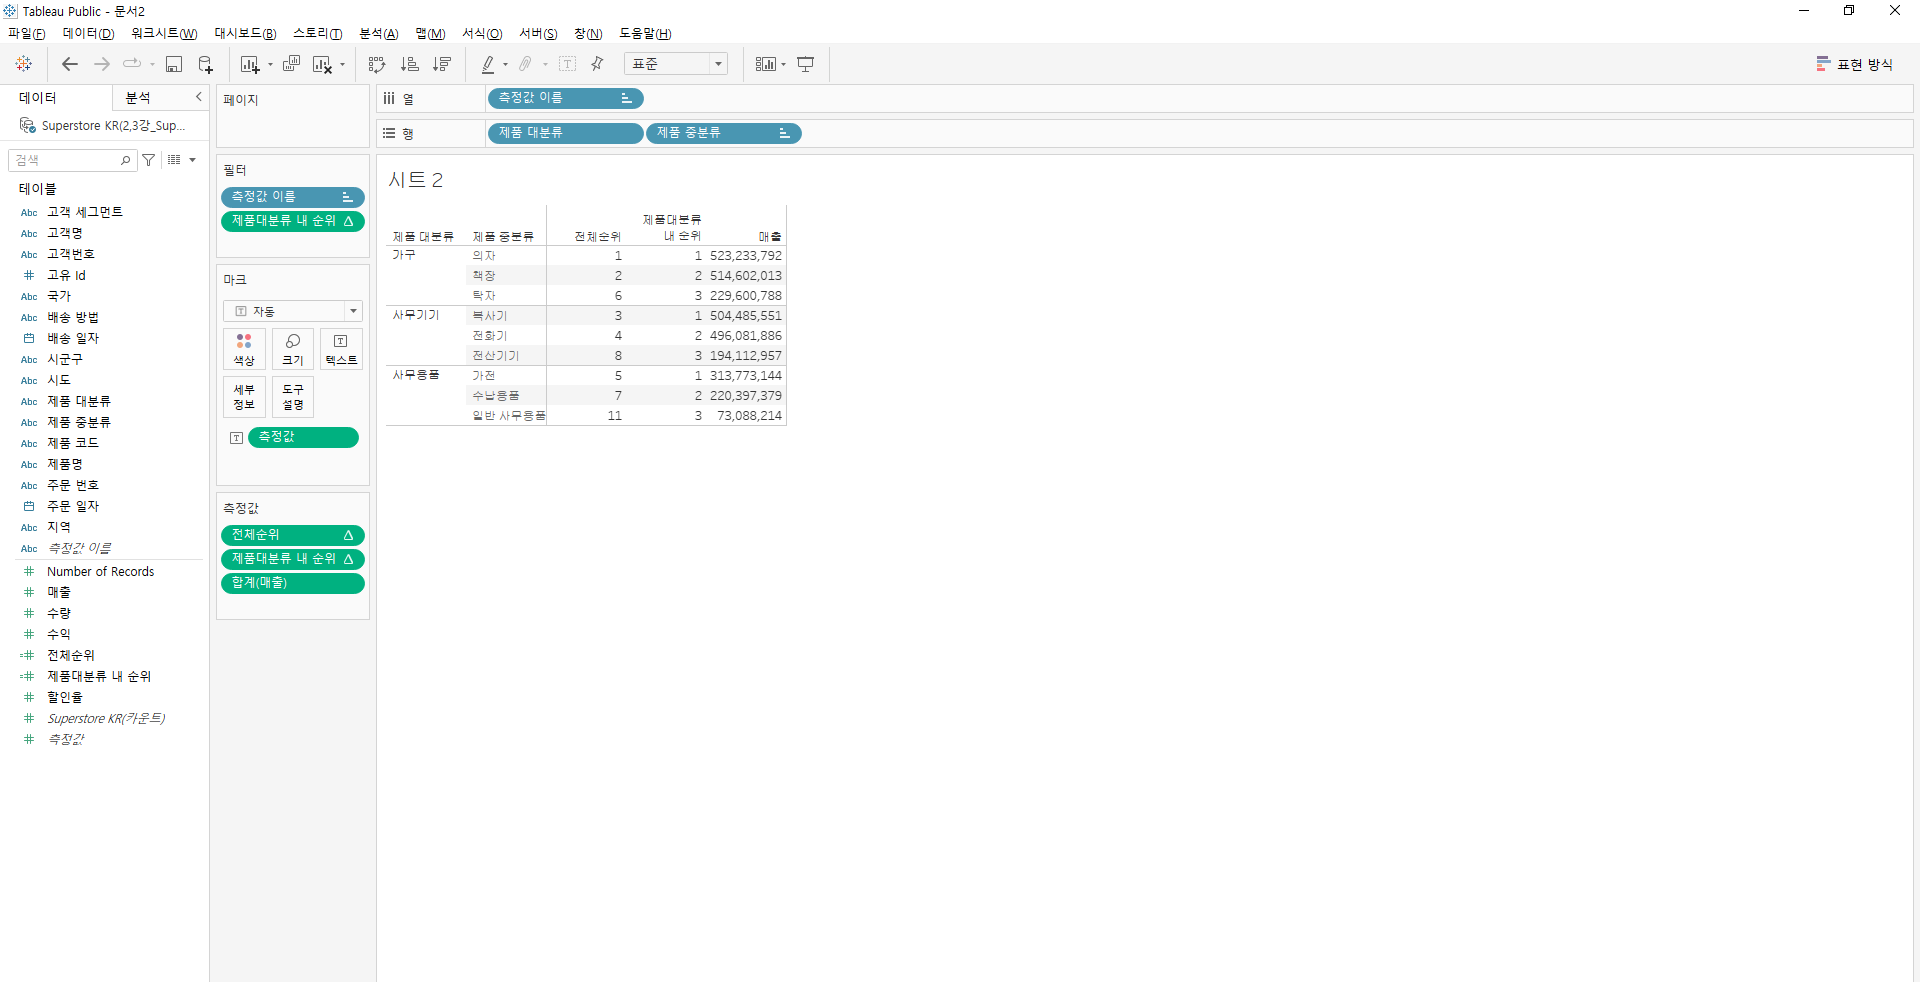Click the cell value 523,233,792
The image size is (1920, 982).
(x=746, y=256)
